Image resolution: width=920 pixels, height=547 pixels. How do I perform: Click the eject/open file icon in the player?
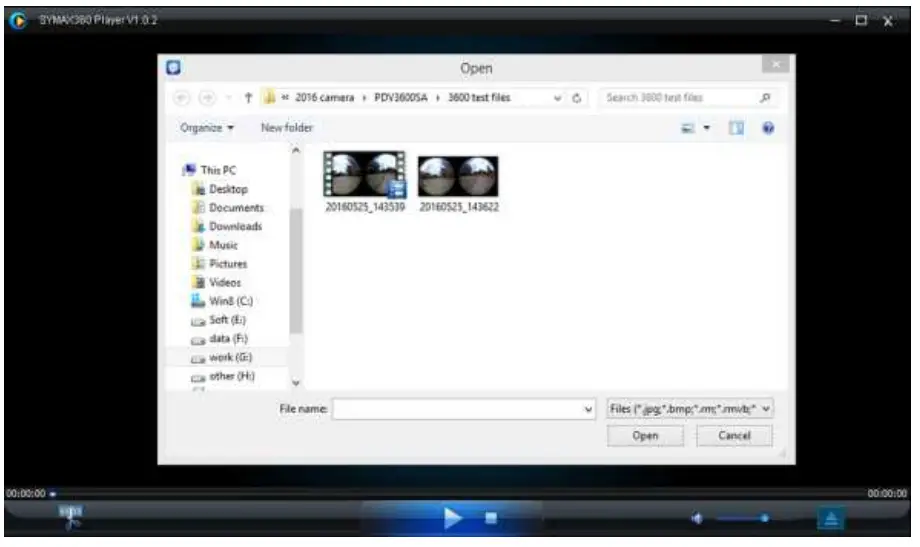(831, 519)
